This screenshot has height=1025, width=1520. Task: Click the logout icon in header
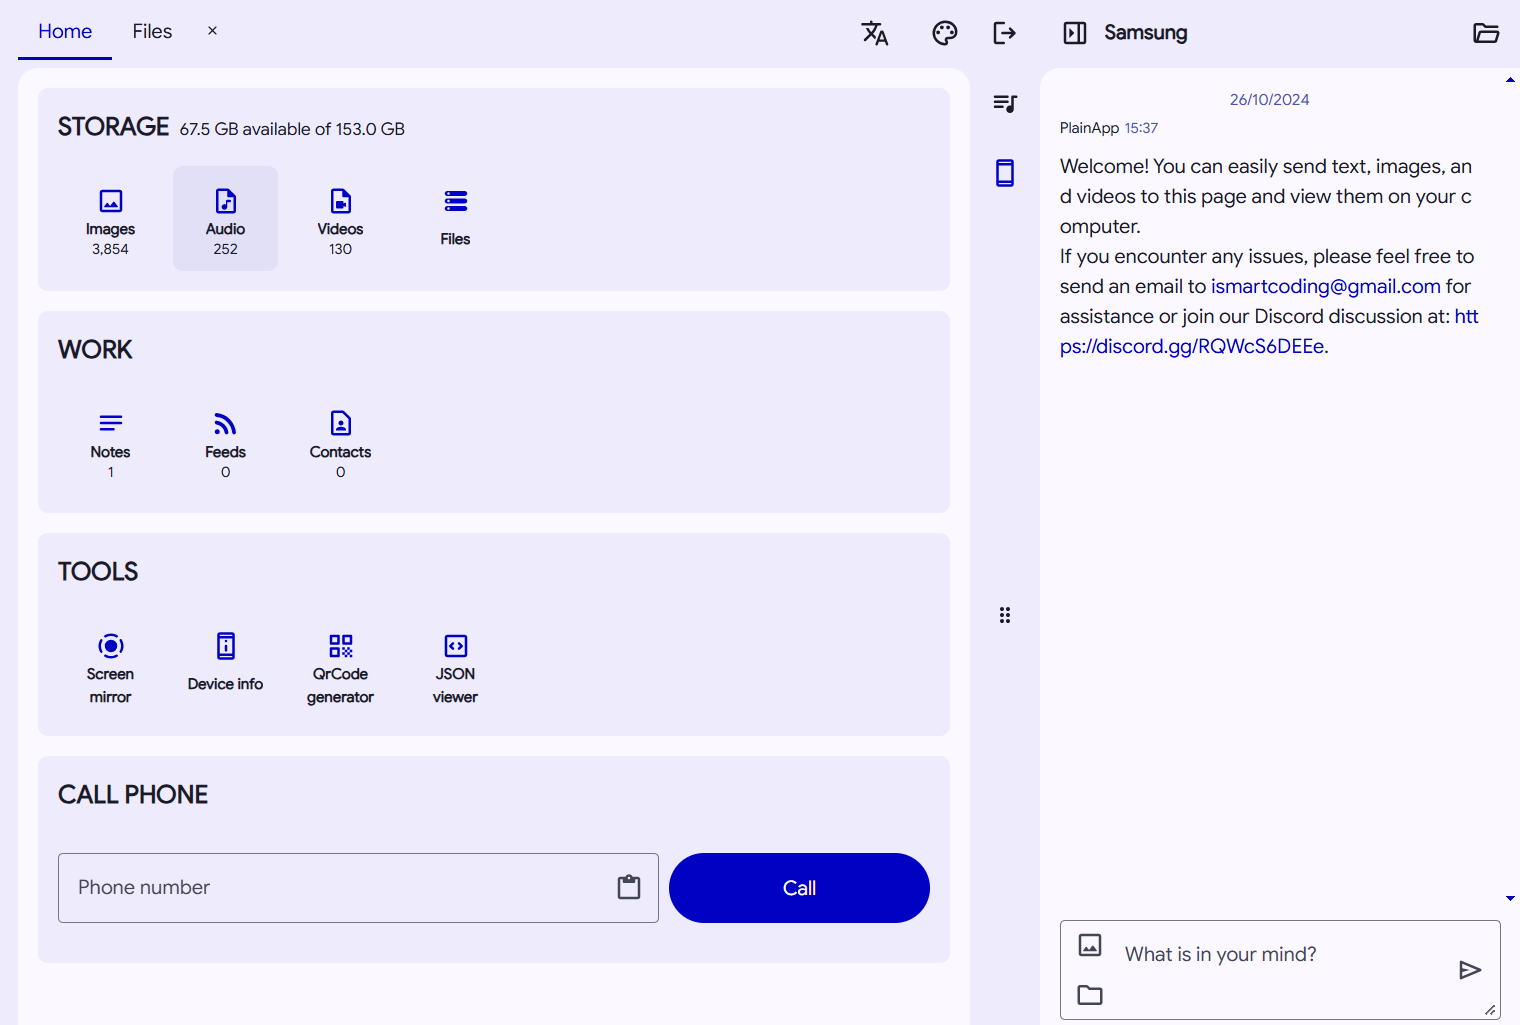click(x=1005, y=33)
